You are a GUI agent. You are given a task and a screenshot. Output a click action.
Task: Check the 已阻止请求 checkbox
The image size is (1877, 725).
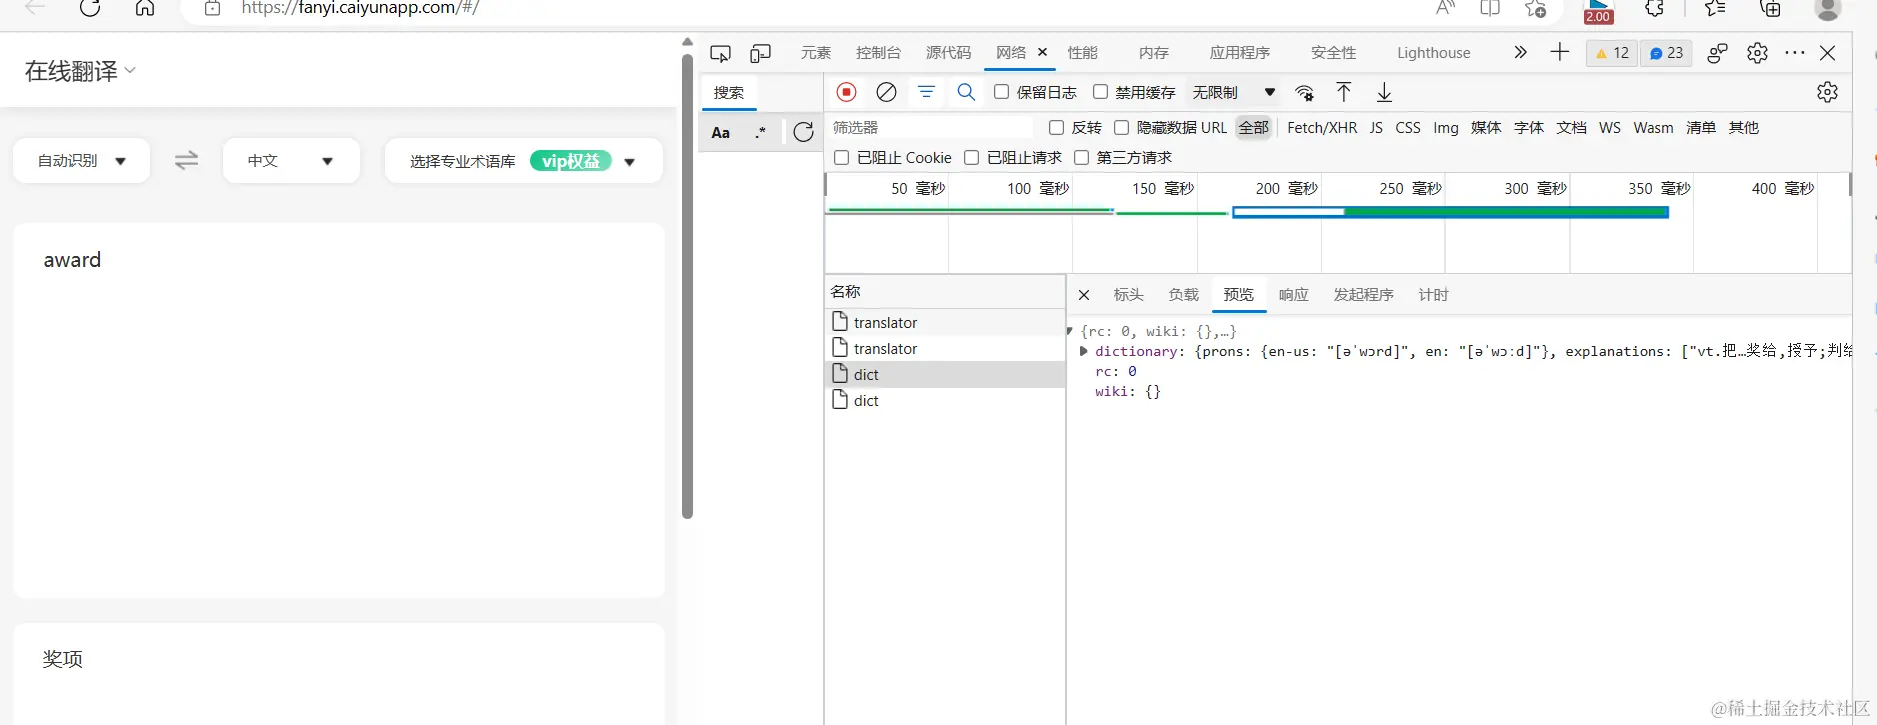(x=971, y=158)
